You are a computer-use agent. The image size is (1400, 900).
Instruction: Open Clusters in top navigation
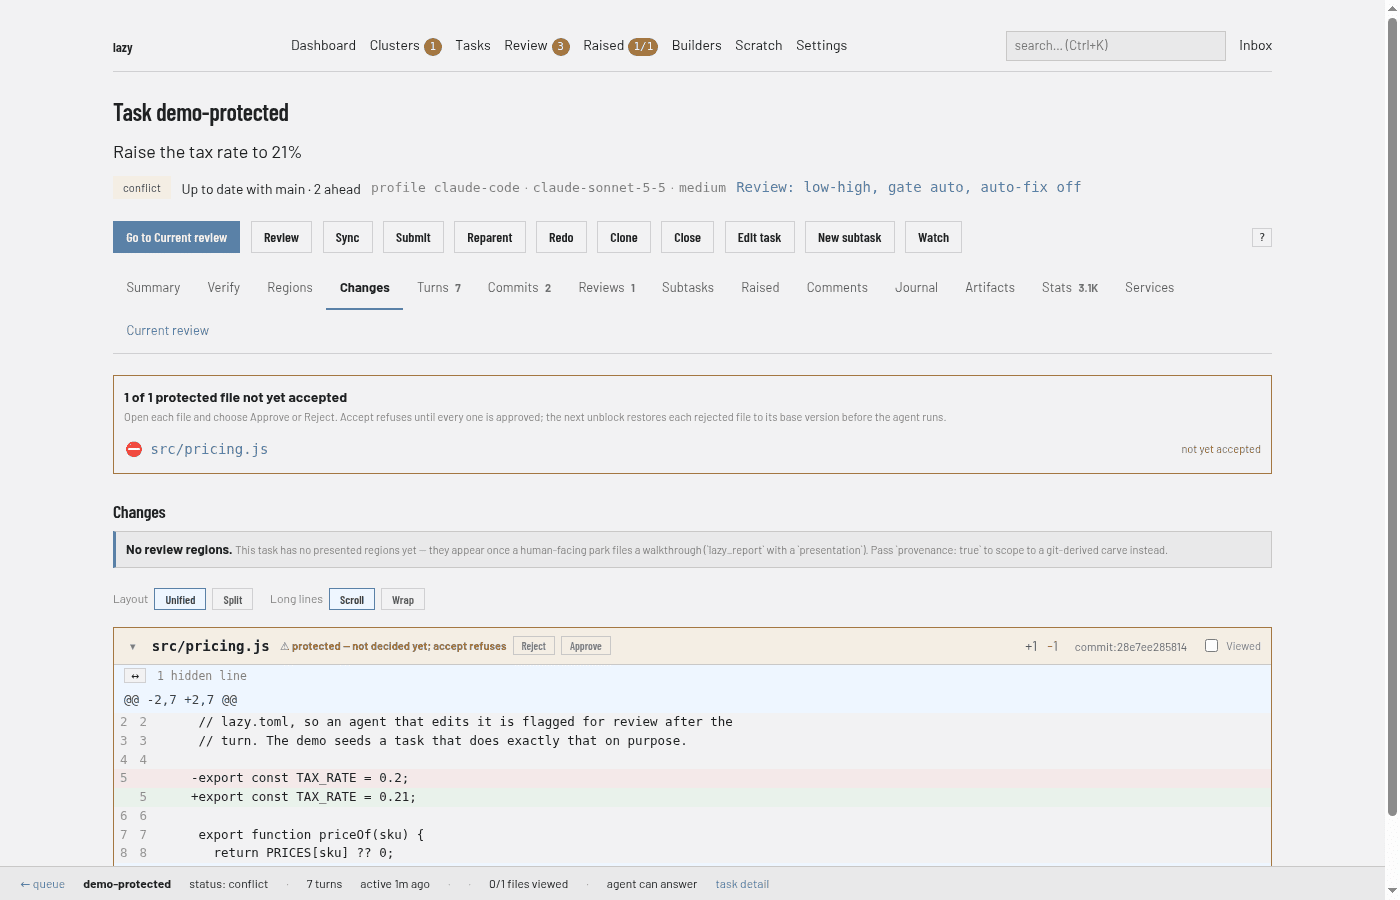pos(405,46)
